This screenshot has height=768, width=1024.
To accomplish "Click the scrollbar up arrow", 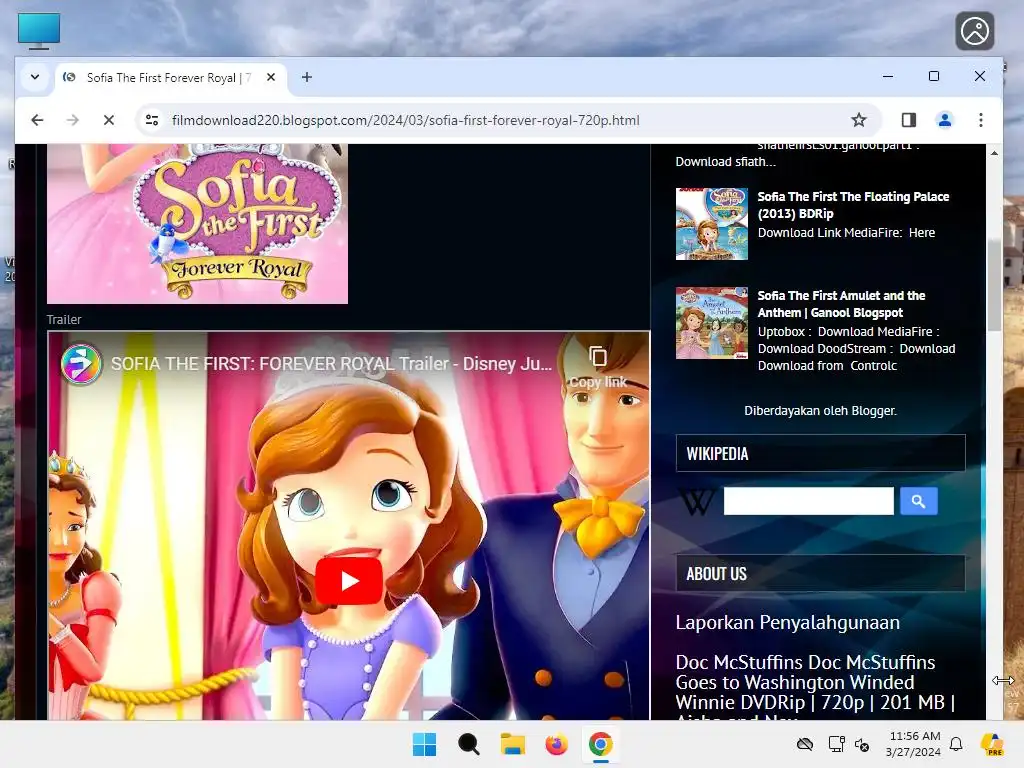I will pos(994,153).
